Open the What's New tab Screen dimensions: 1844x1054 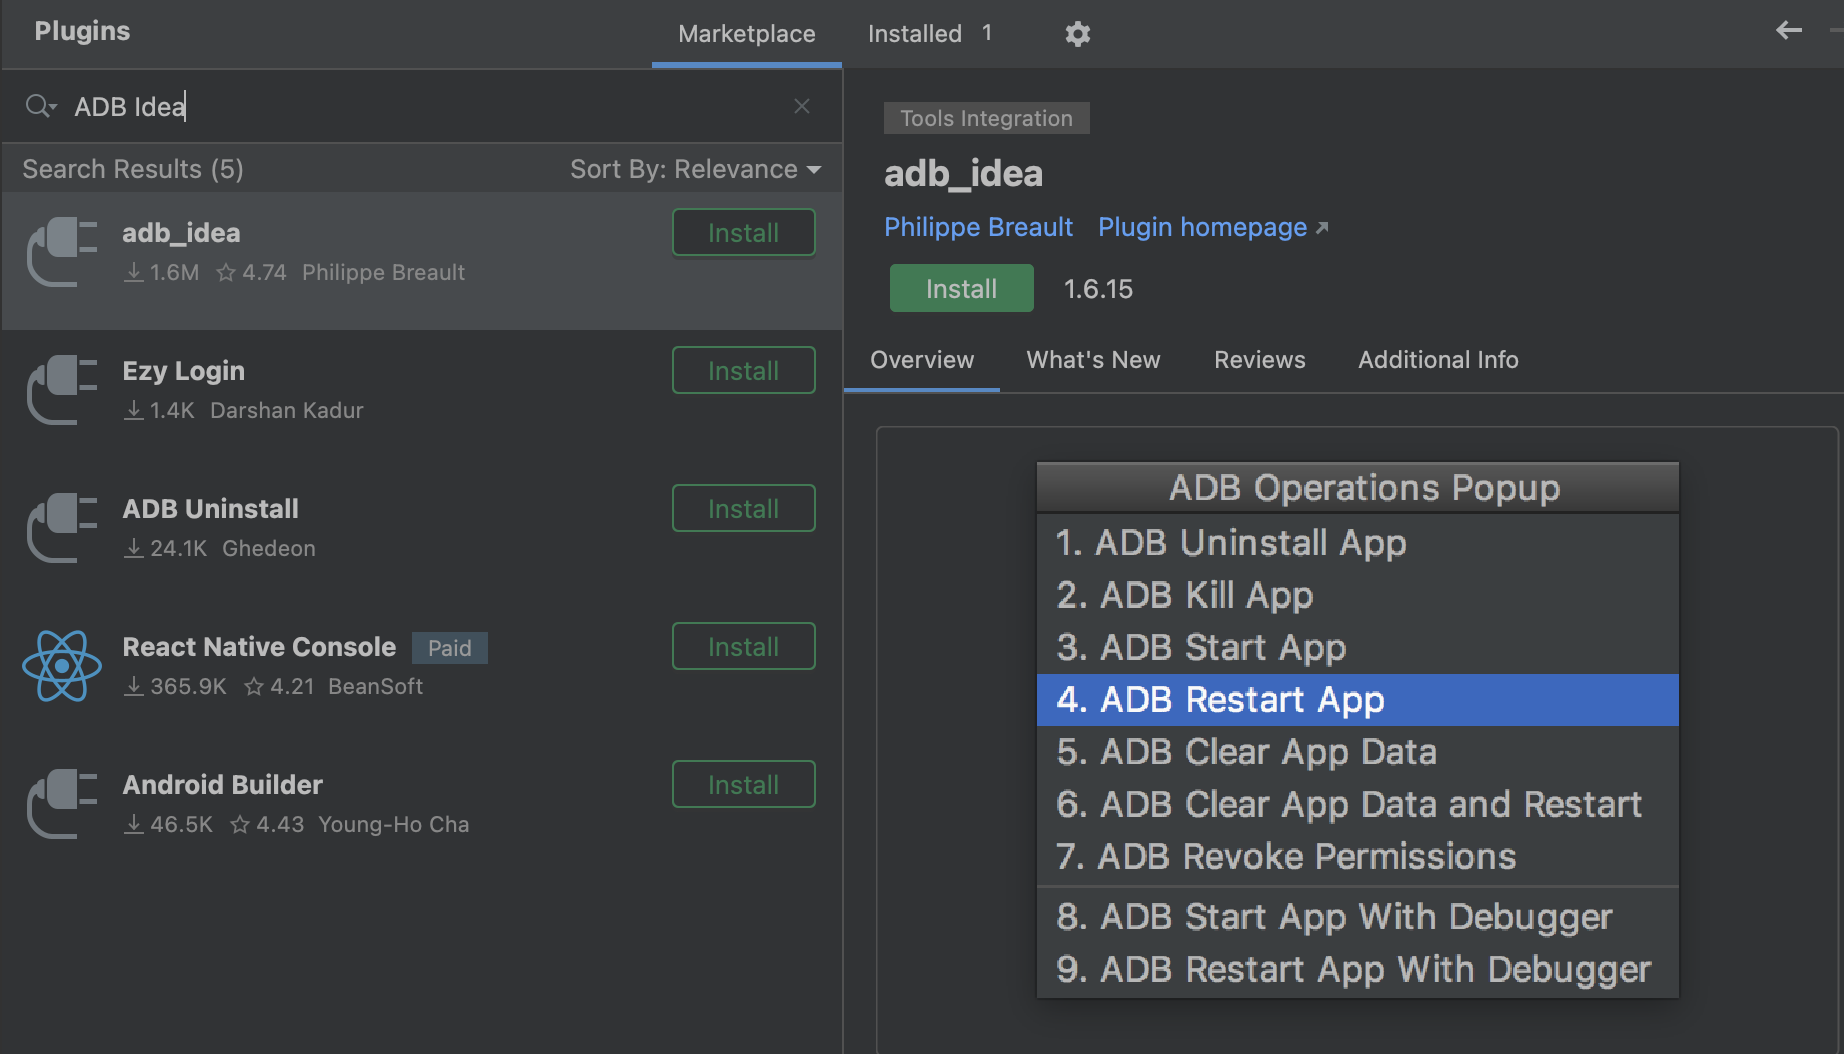coord(1093,360)
